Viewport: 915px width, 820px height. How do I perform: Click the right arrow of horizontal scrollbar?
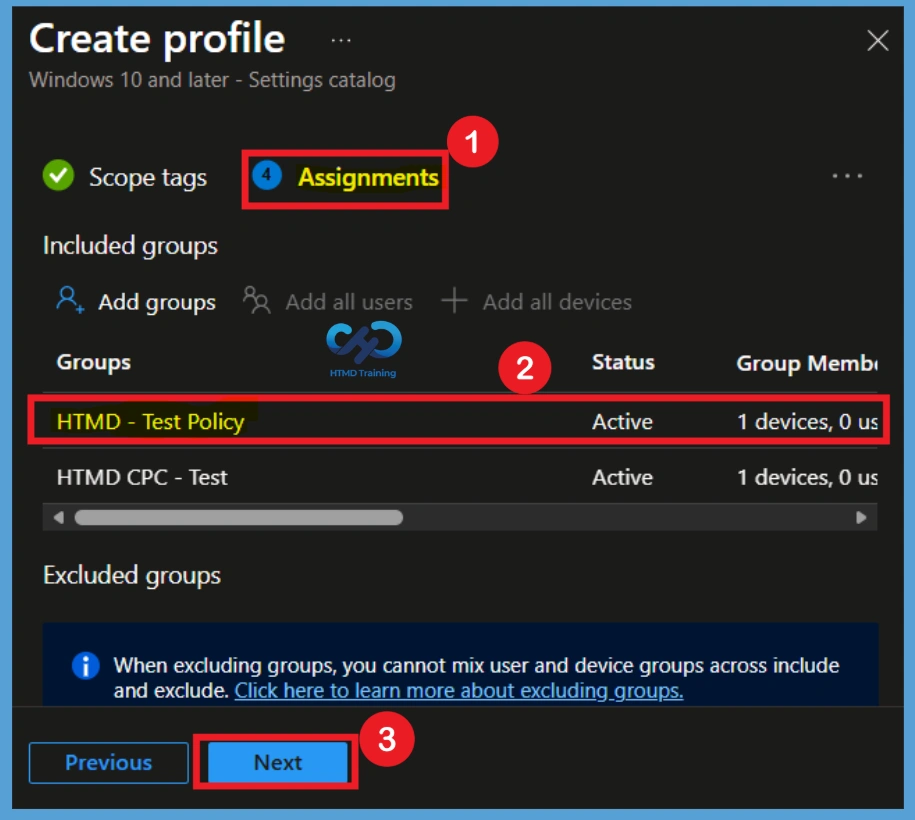[x=861, y=518]
